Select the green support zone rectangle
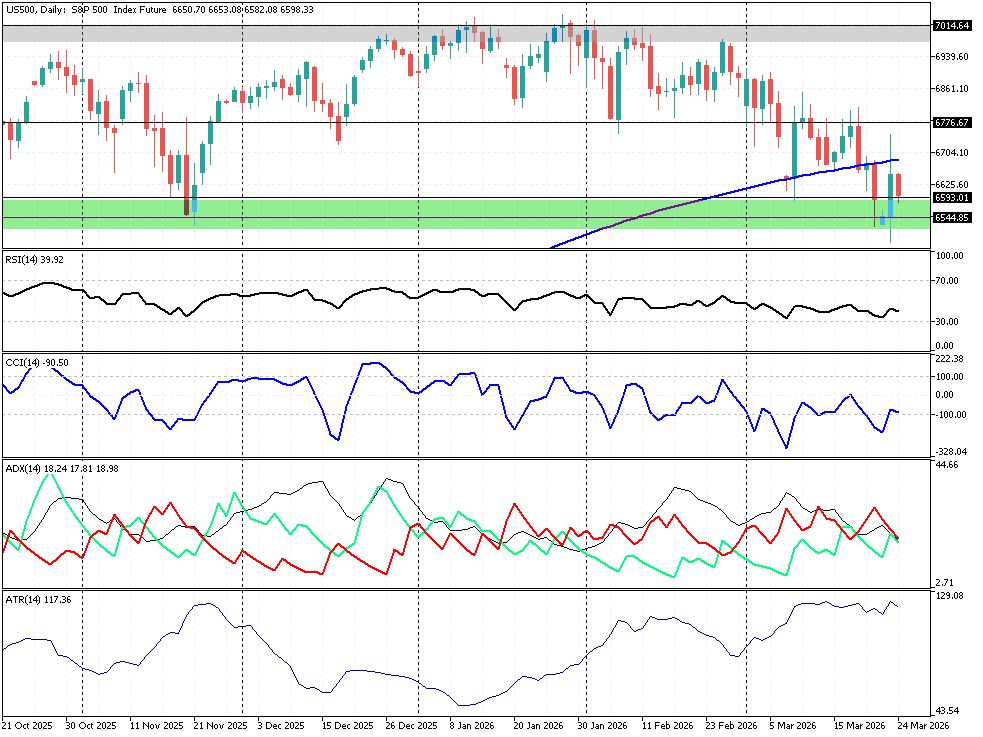 [400, 213]
